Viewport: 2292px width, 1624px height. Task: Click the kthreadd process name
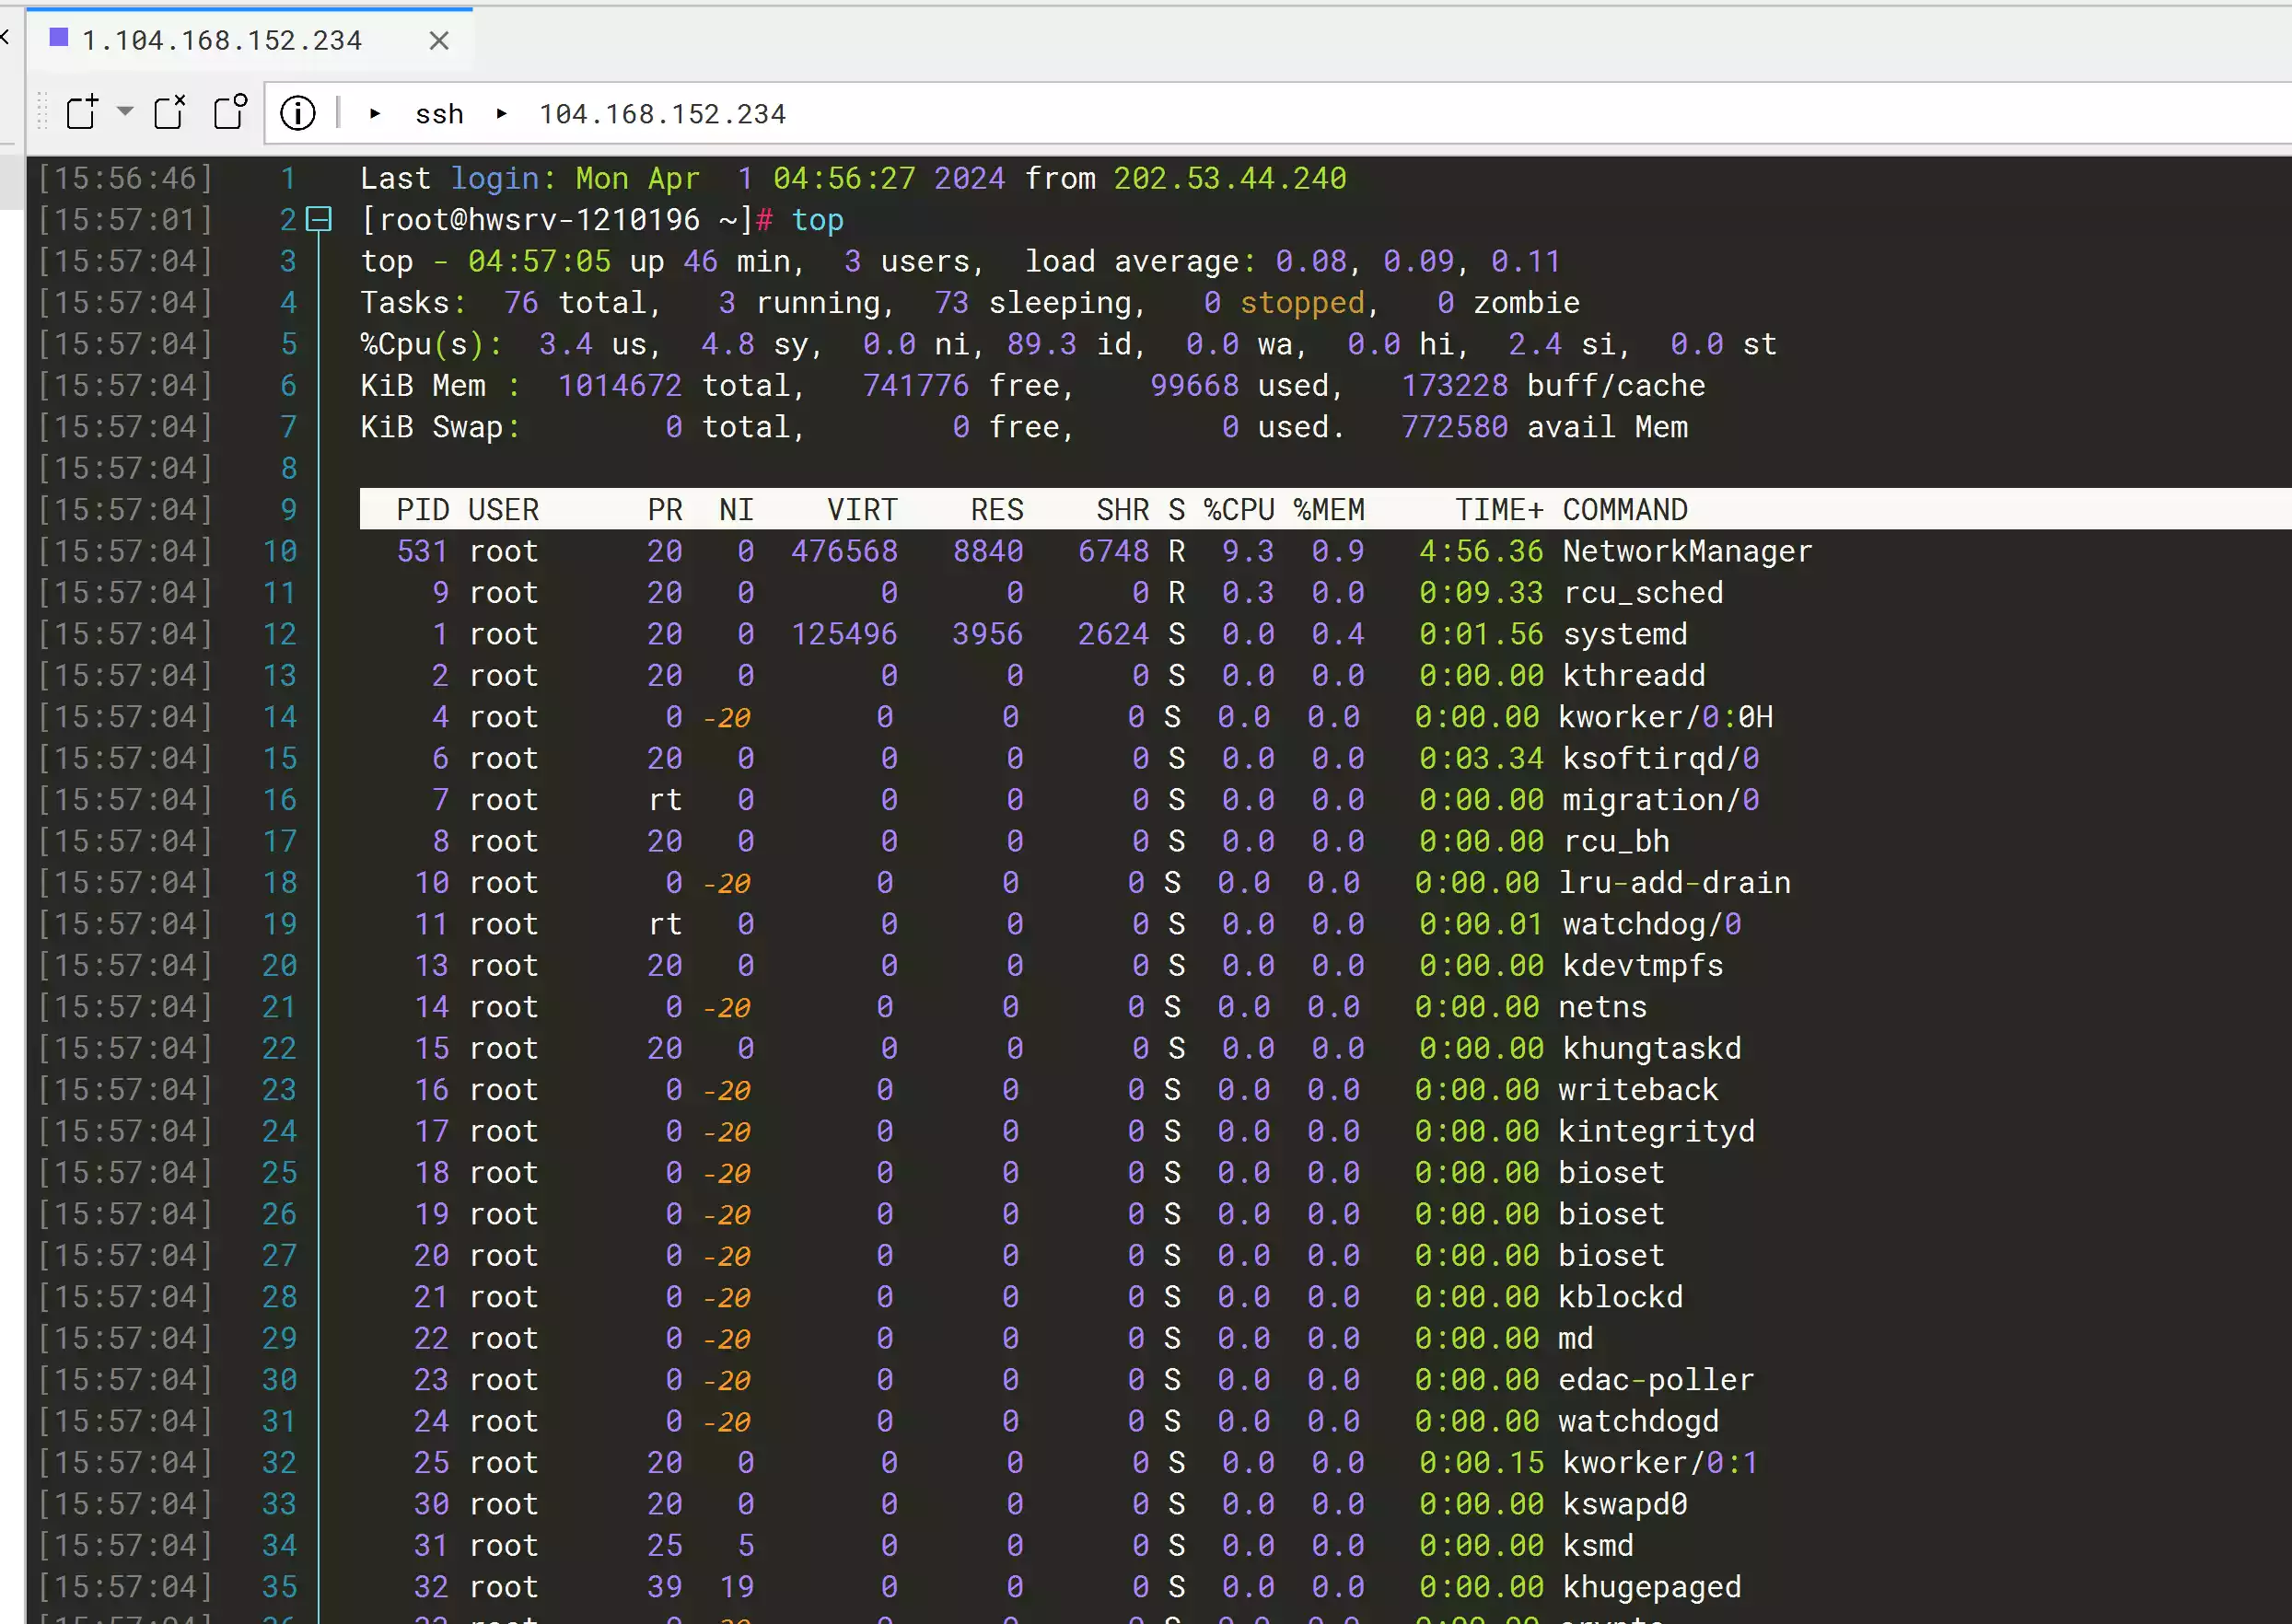coord(1634,676)
